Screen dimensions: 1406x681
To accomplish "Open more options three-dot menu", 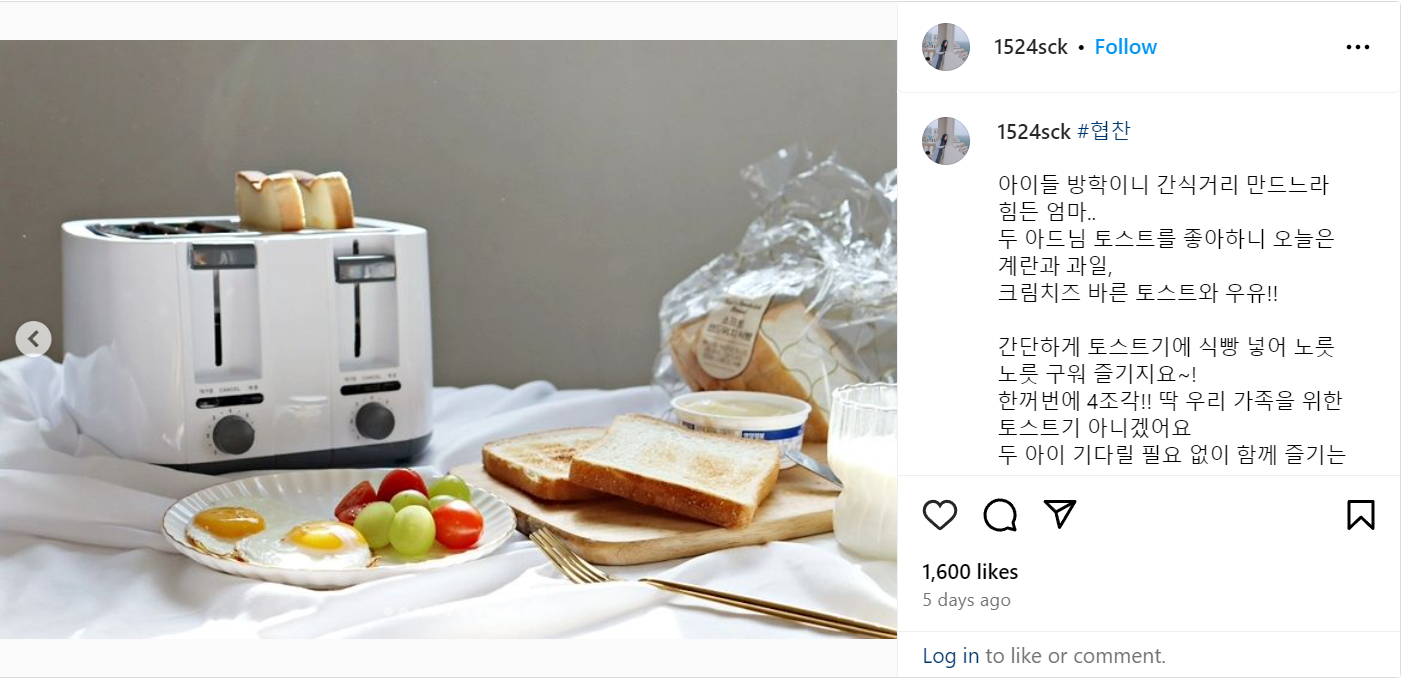I will click(1358, 47).
